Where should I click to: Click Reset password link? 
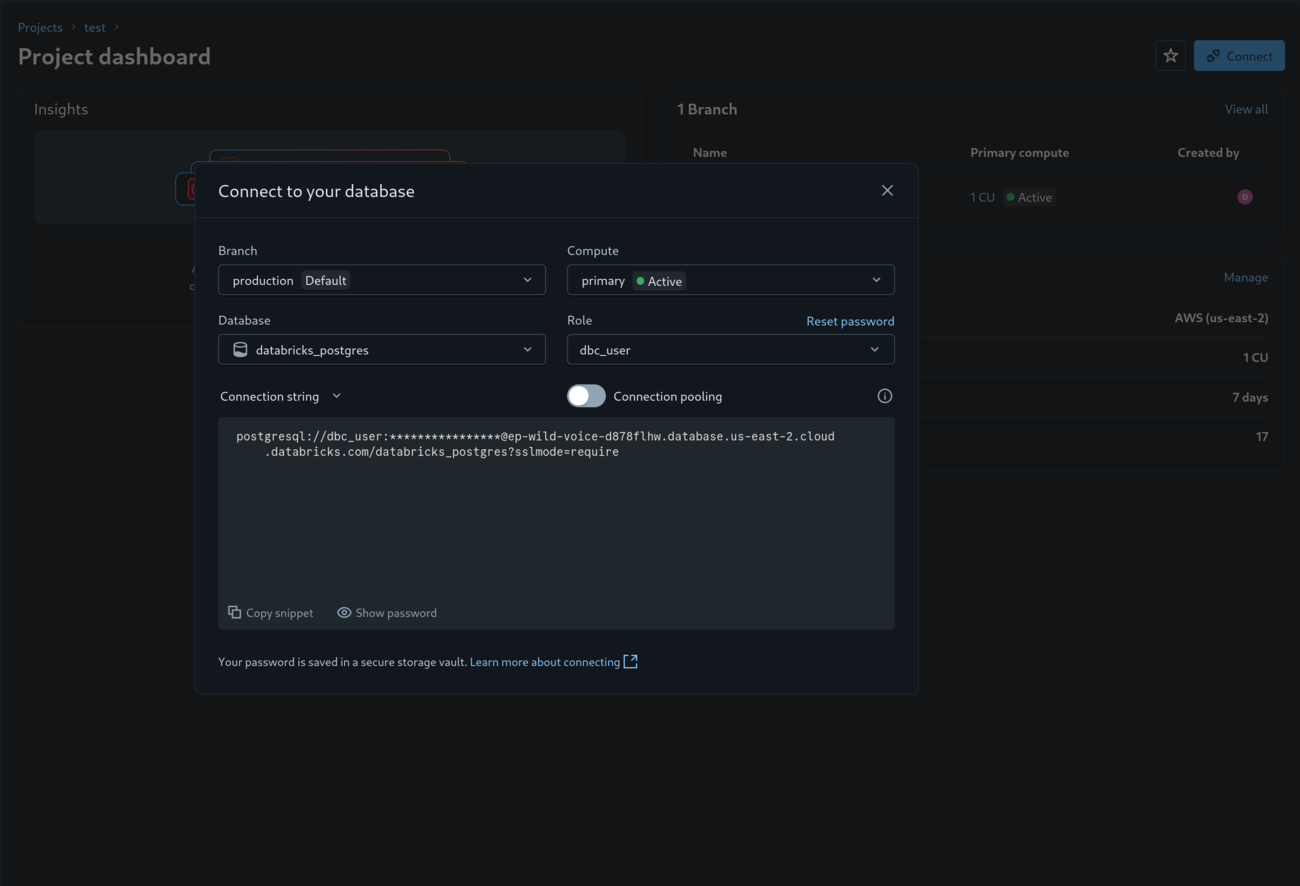point(850,321)
